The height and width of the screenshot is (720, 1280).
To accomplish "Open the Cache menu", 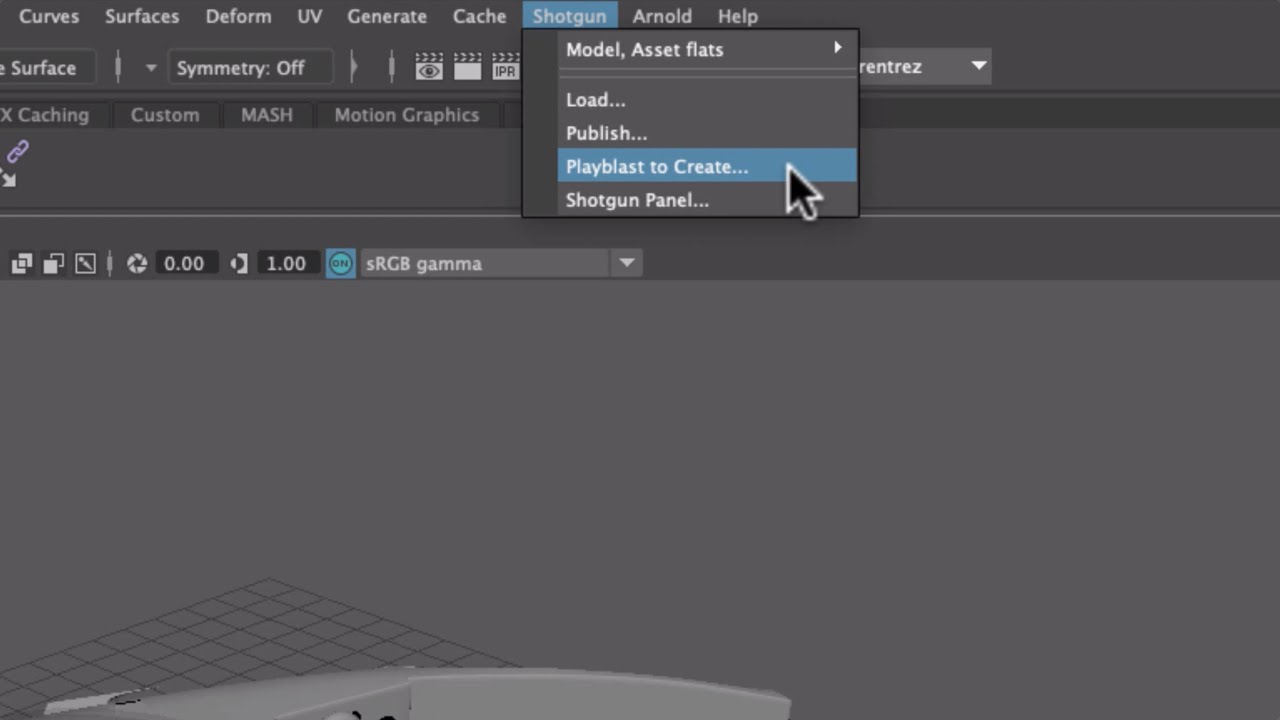I will pyautogui.click(x=479, y=16).
